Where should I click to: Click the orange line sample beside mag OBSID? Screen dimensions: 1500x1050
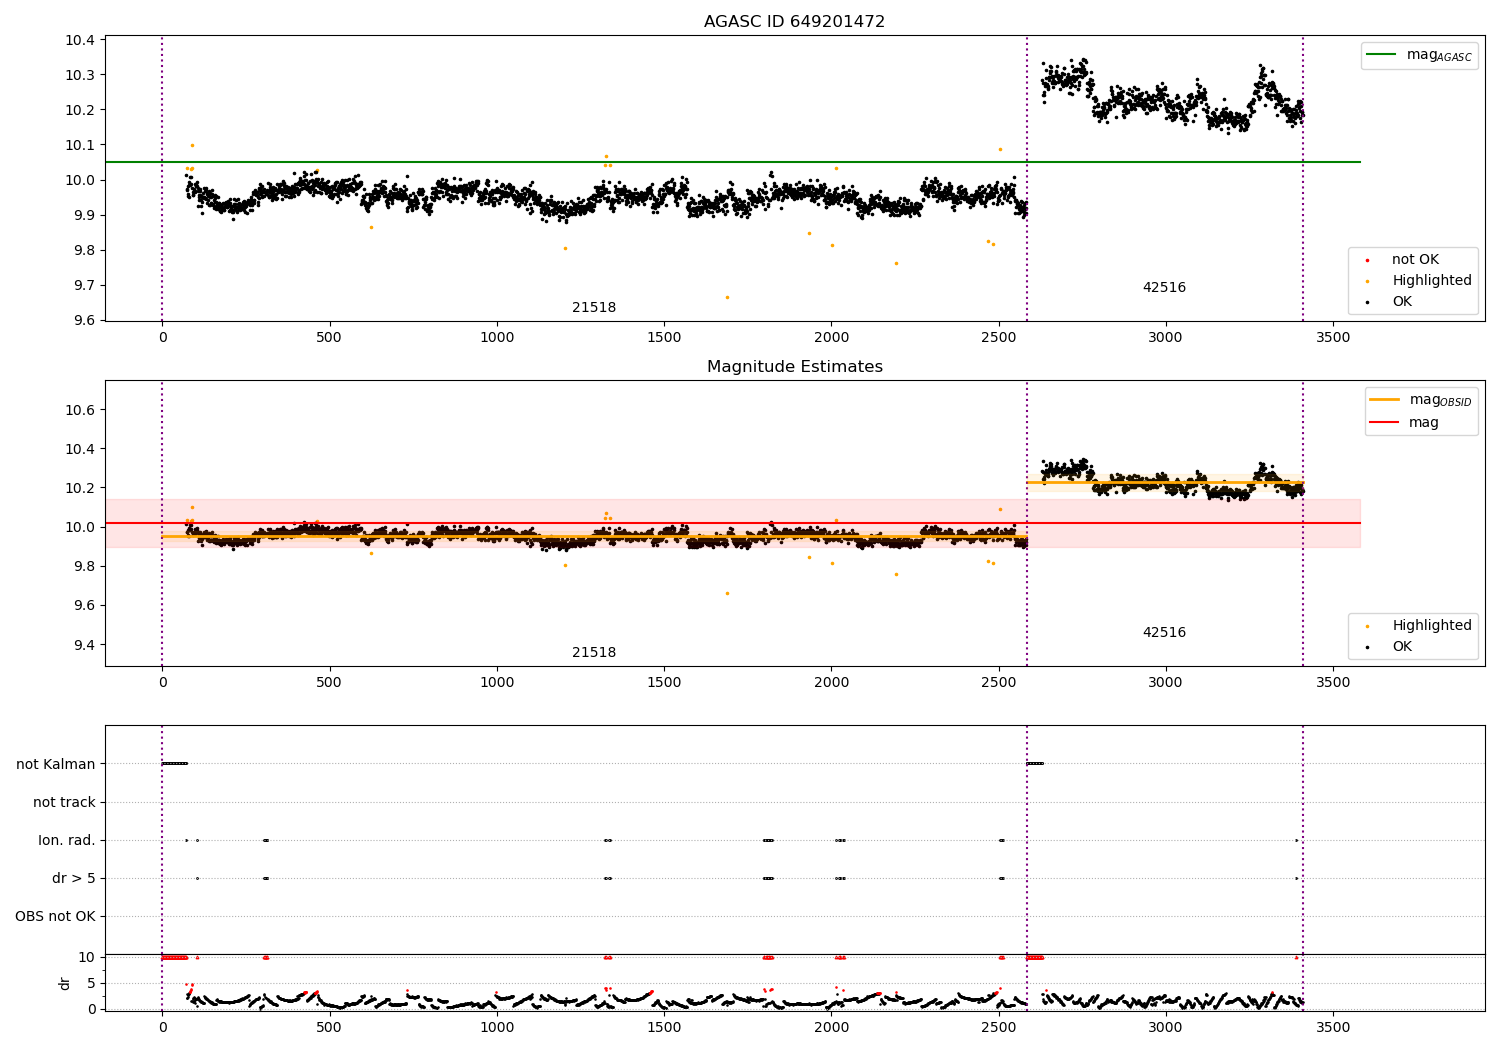click(1385, 400)
